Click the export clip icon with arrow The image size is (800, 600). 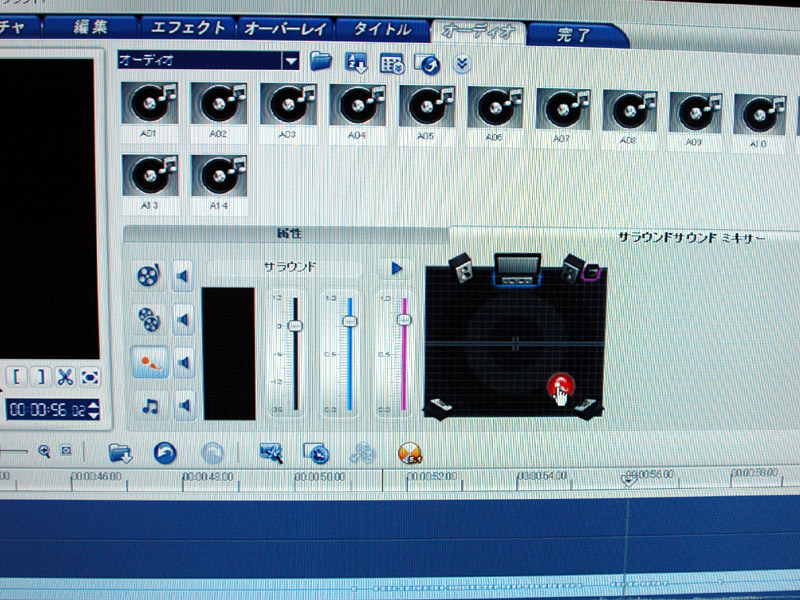point(428,65)
